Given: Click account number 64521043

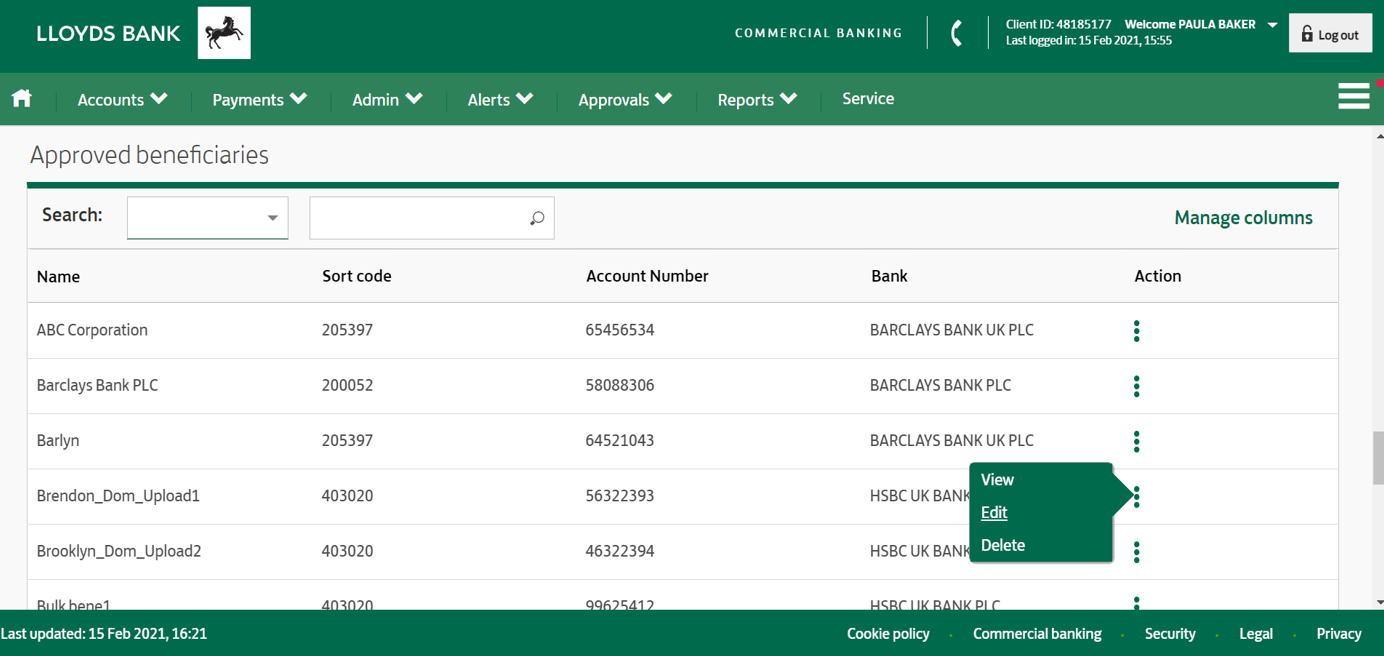Looking at the screenshot, I should pos(620,441).
